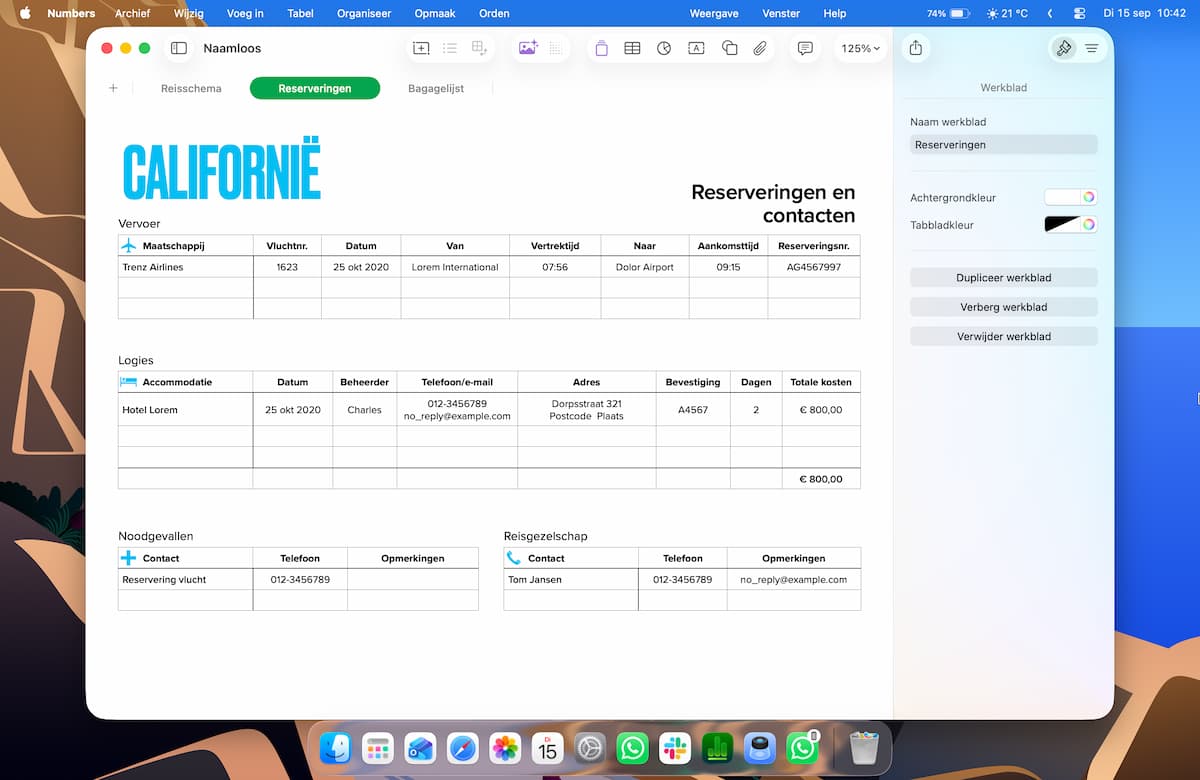Open the Trash in the Dock
This screenshot has height=780, width=1200.
point(863,748)
